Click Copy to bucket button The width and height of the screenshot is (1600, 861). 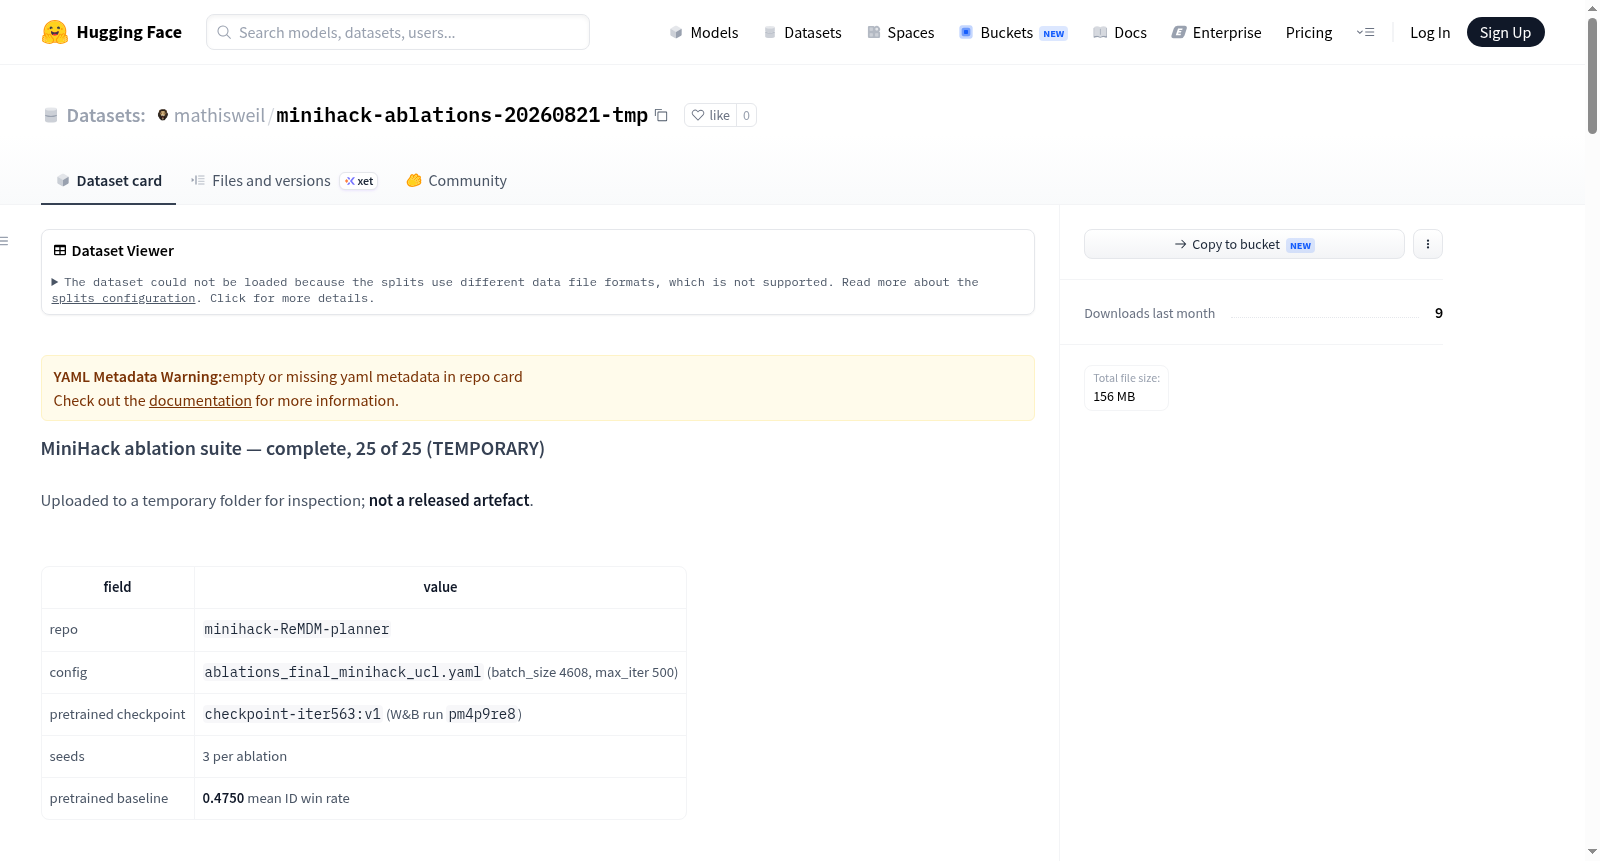pyautogui.click(x=1244, y=244)
